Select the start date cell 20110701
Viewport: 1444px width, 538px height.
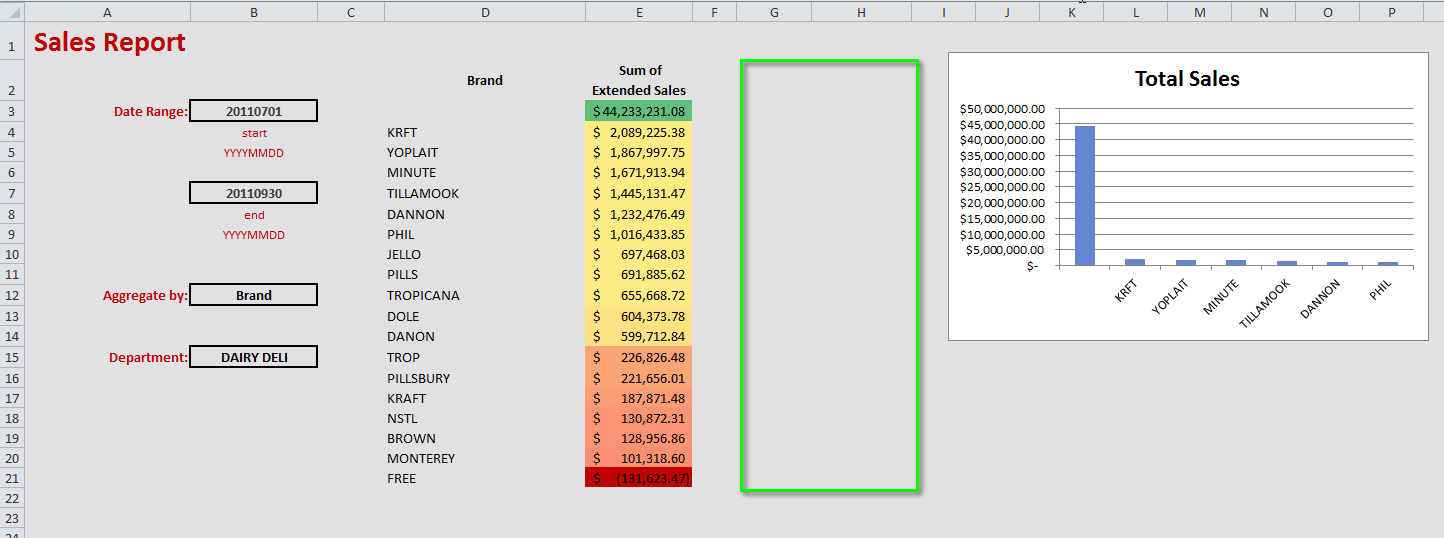coord(254,111)
